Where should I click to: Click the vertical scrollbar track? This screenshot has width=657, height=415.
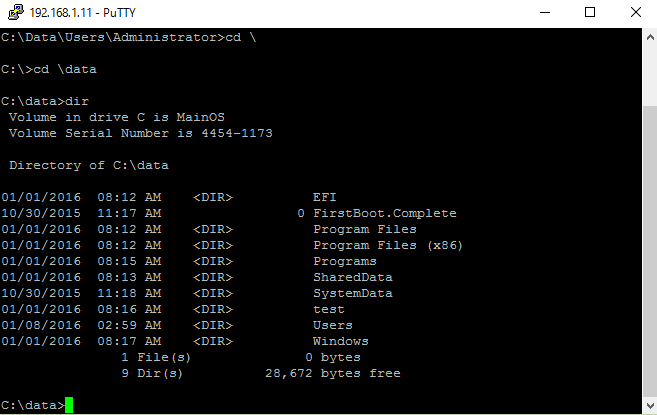point(647,220)
